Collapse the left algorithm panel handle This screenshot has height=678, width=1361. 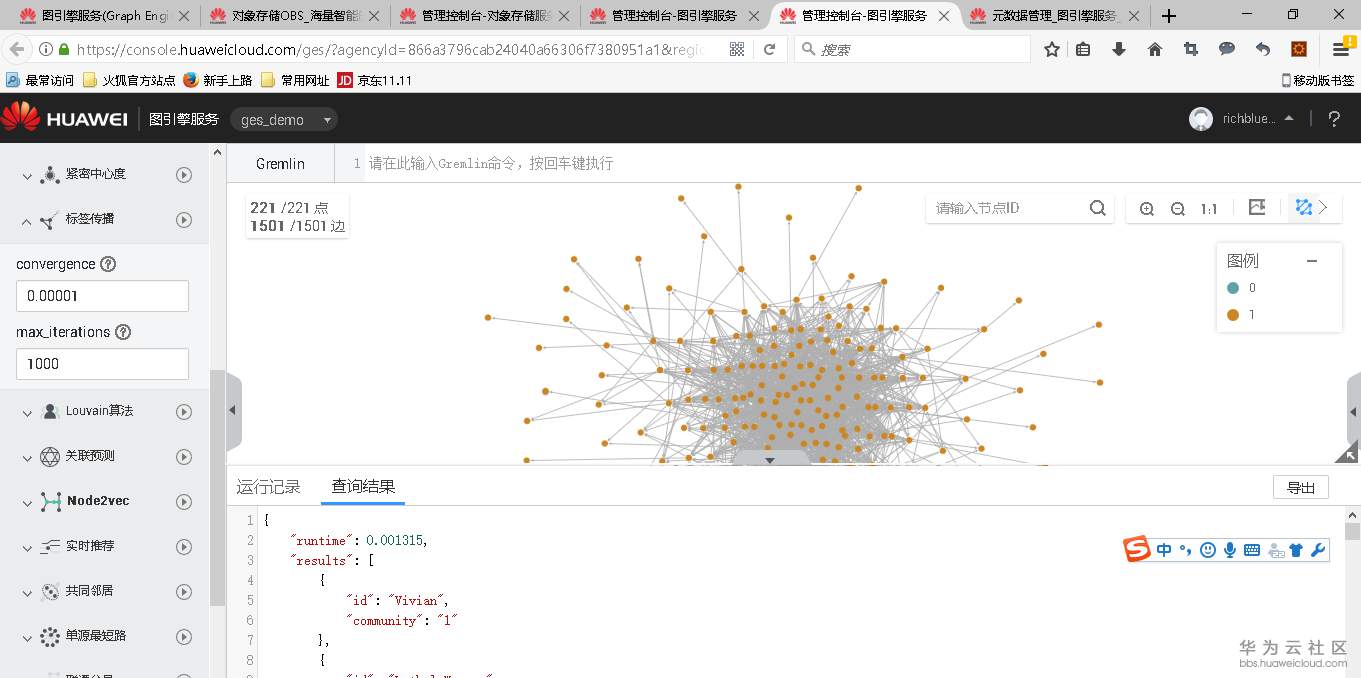click(x=233, y=410)
